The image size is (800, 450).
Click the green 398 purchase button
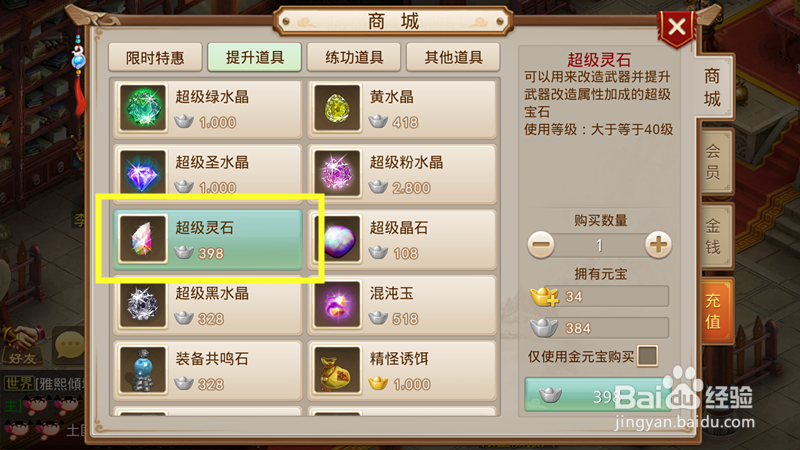597,395
